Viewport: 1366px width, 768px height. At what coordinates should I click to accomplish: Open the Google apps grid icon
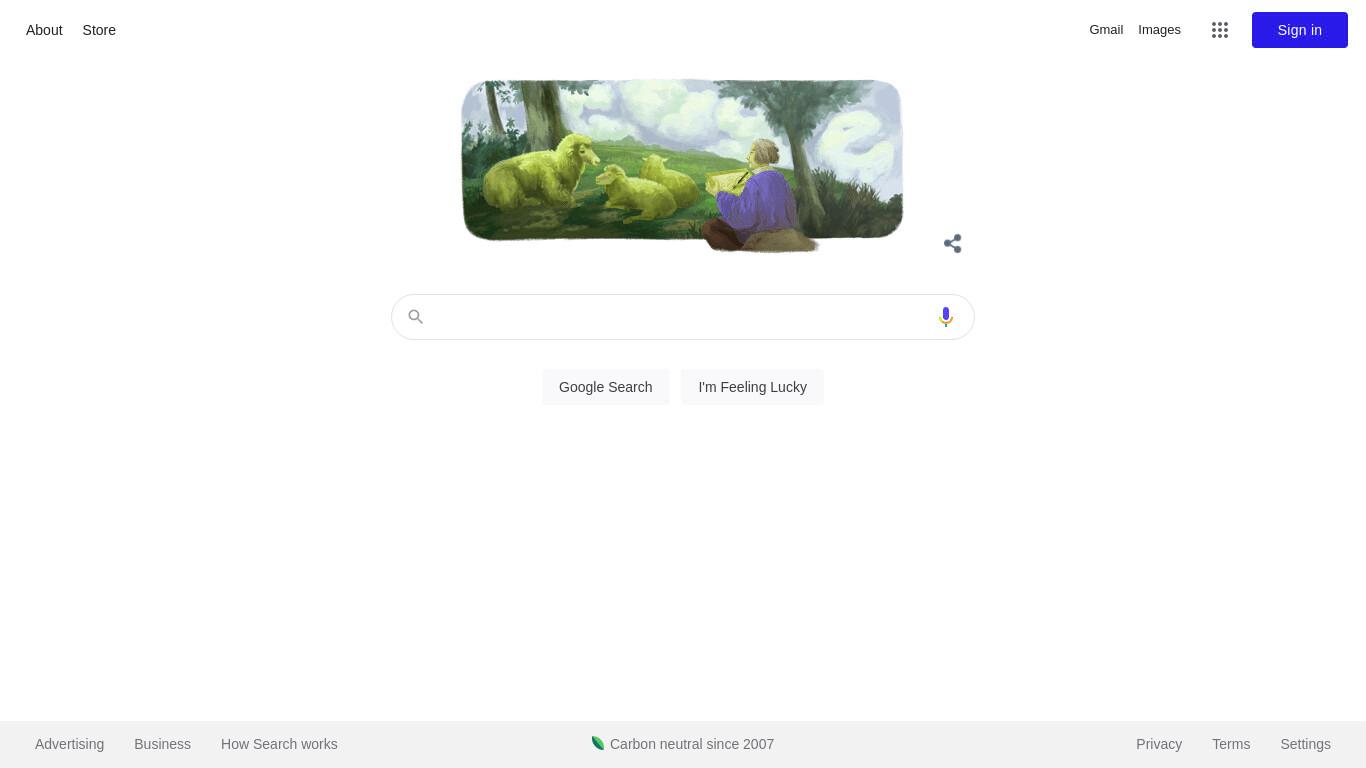[x=1220, y=30]
